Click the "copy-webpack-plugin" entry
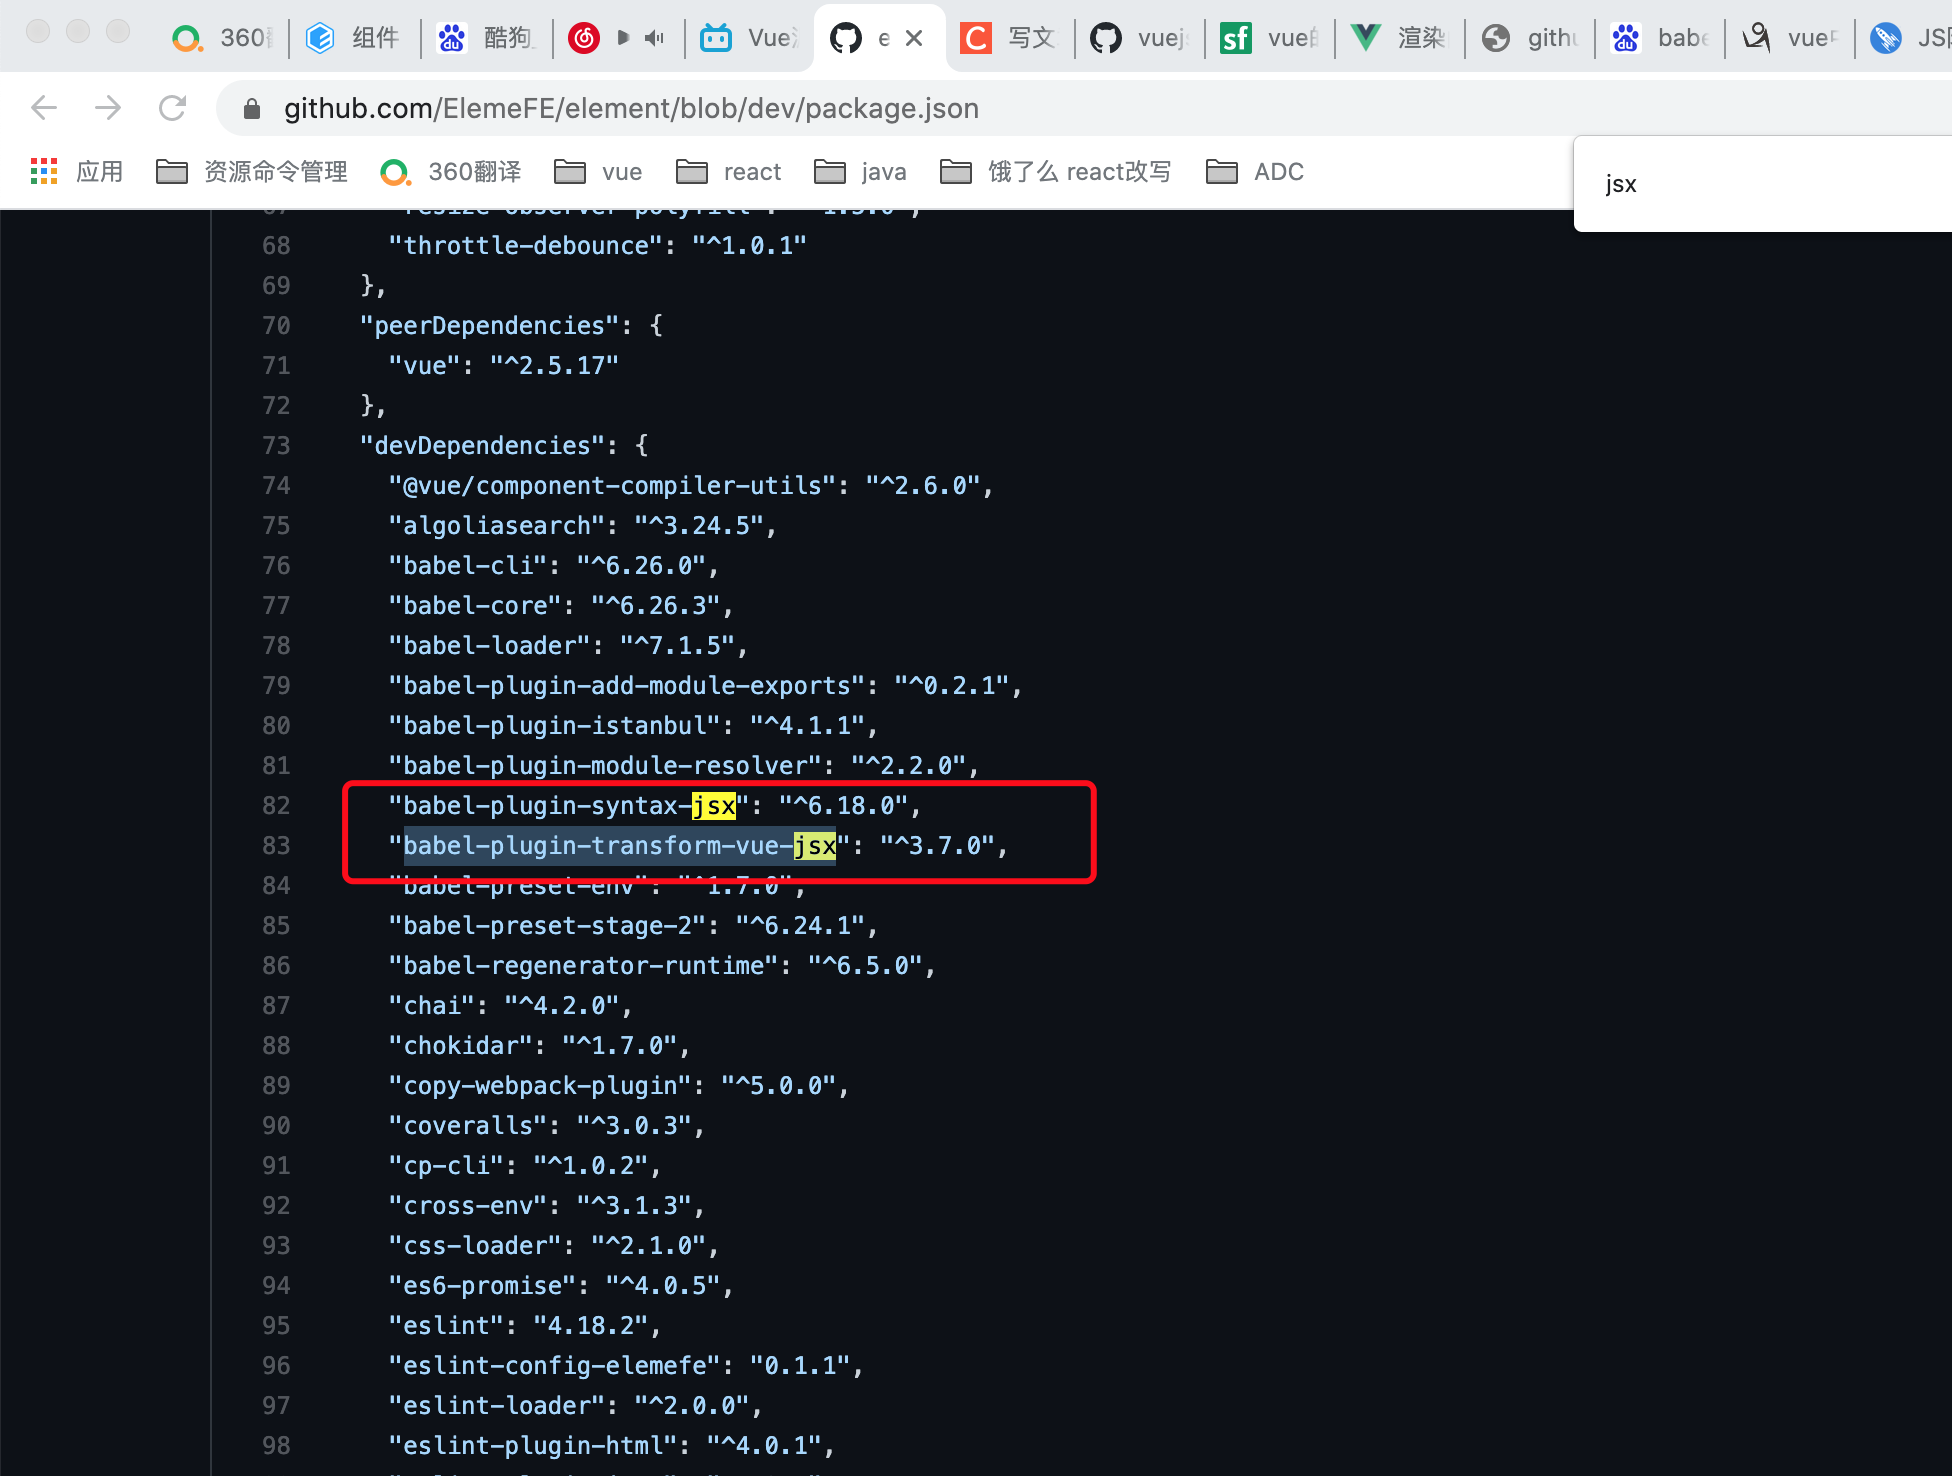Screen dimensions: 1952x1476 click(x=619, y=1086)
